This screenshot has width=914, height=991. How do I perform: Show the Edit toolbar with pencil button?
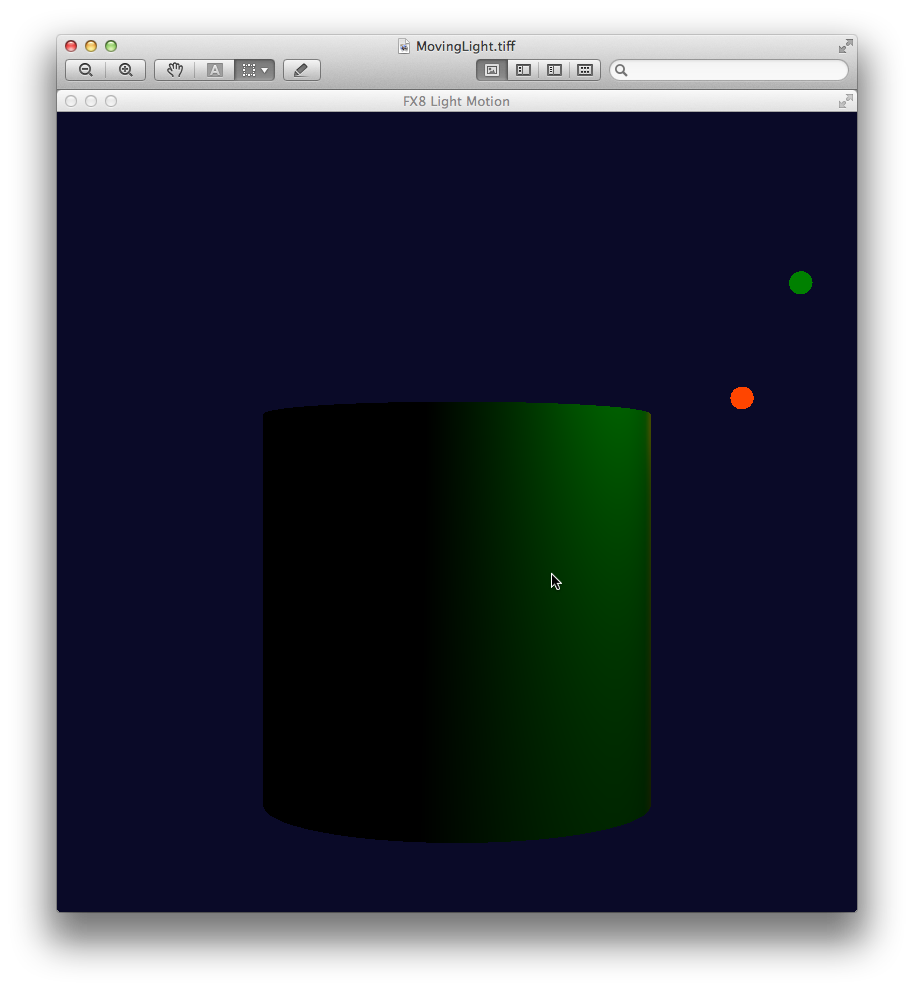click(301, 70)
